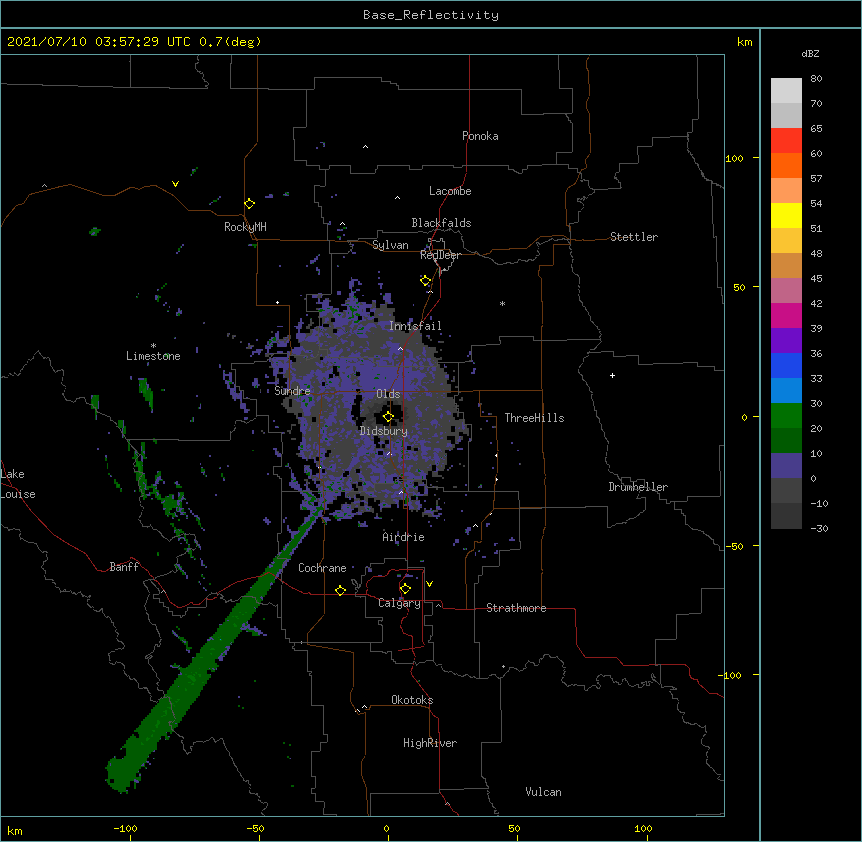Click the yellow diamond marker above Calgary label

pyautogui.click(x=405, y=589)
